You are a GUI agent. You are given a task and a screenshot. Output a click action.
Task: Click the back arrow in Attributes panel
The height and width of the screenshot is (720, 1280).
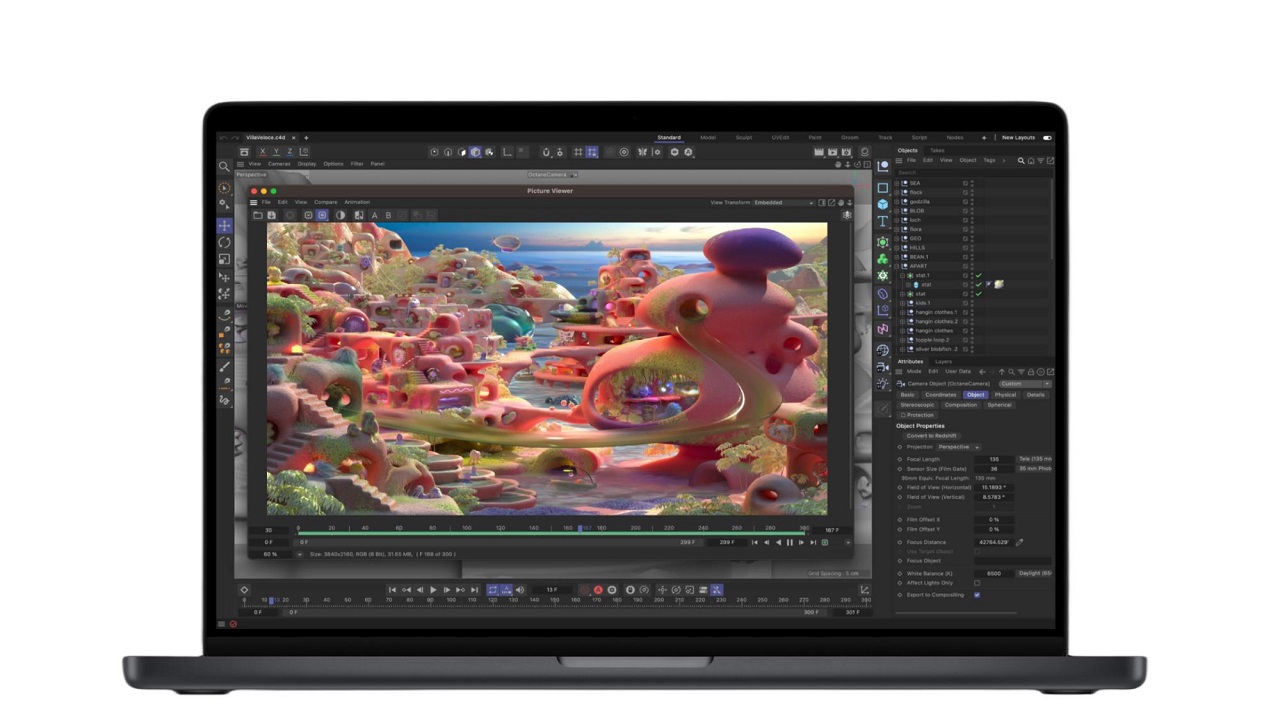(x=982, y=371)
